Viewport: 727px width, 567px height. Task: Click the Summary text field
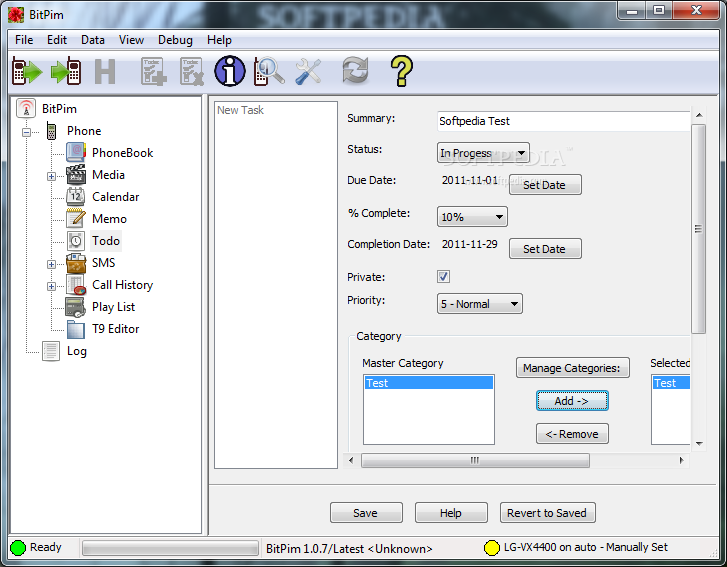564,121
